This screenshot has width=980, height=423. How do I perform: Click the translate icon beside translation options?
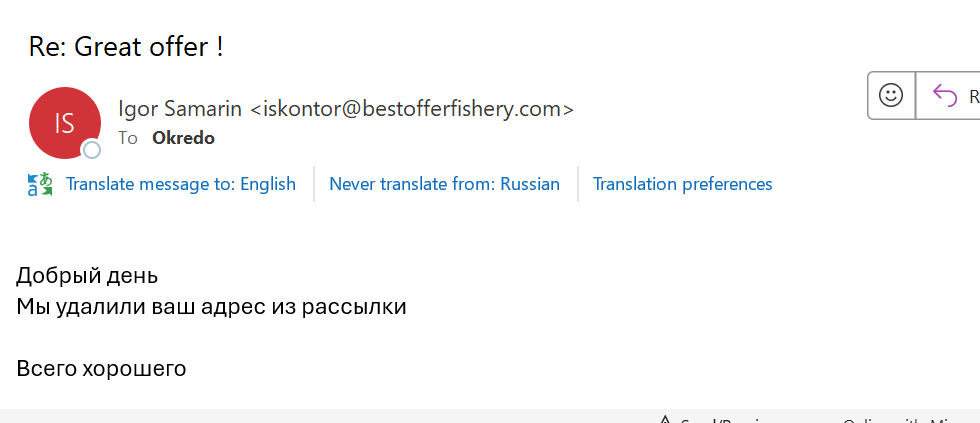[x=40, y=184]
